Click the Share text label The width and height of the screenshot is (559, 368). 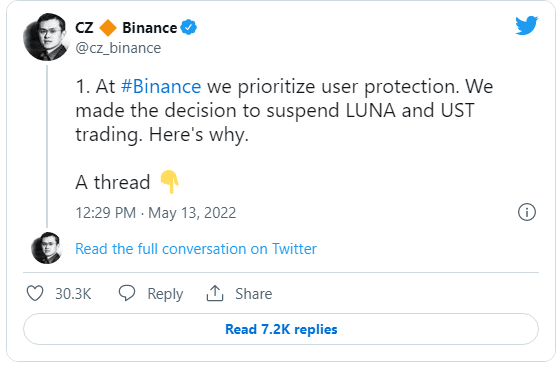(x=253, y=294)
